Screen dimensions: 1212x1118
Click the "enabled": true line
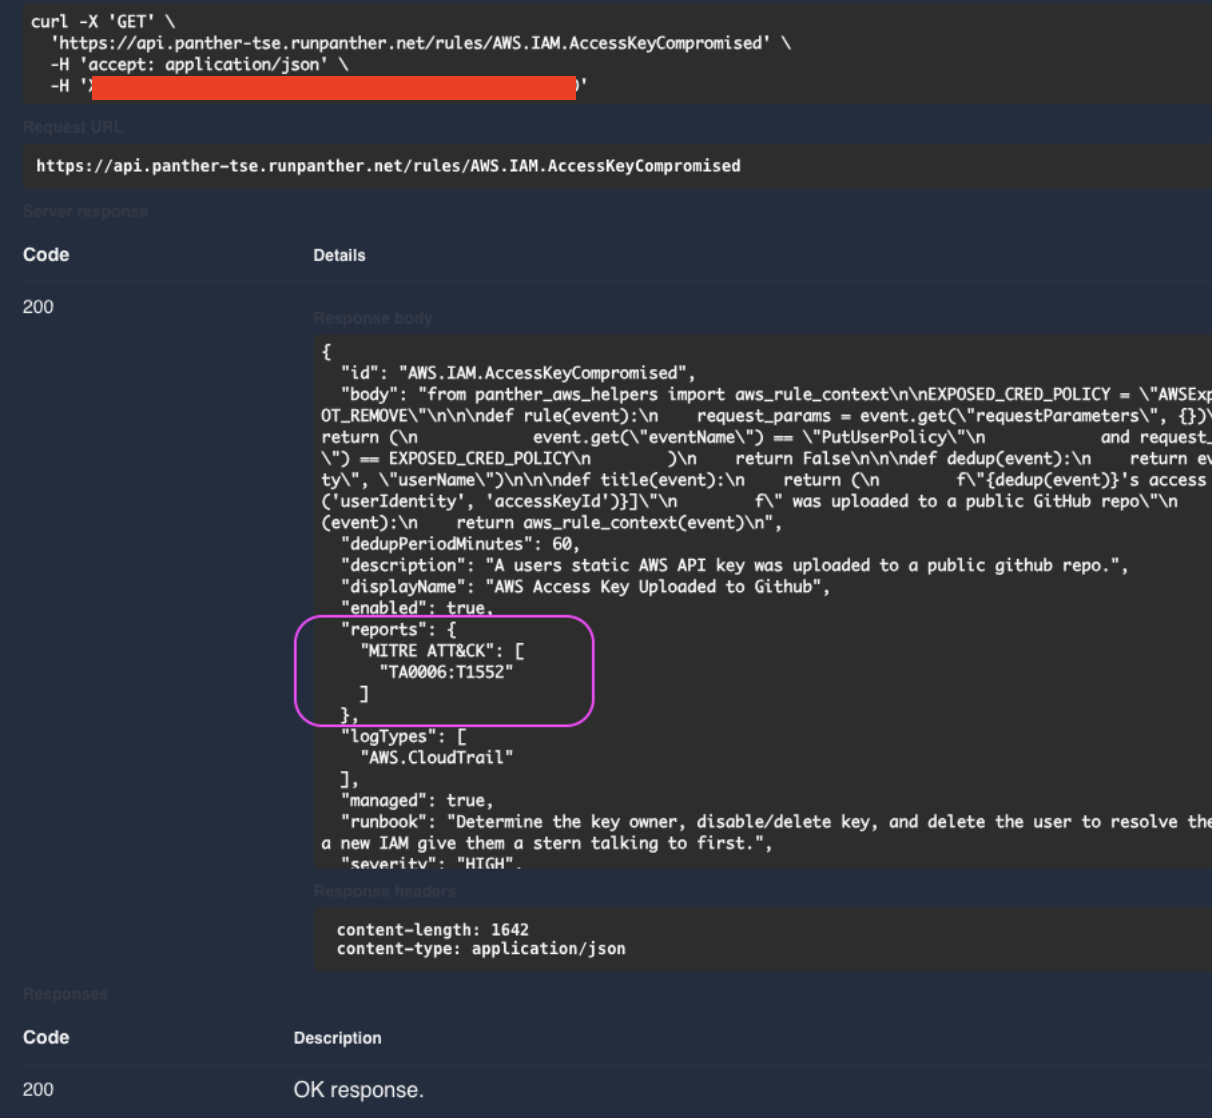click(417, 608)
